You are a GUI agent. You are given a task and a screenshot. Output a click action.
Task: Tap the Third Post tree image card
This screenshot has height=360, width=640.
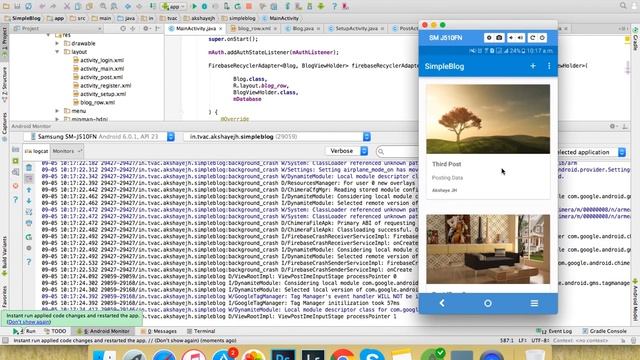pos(488,119)
